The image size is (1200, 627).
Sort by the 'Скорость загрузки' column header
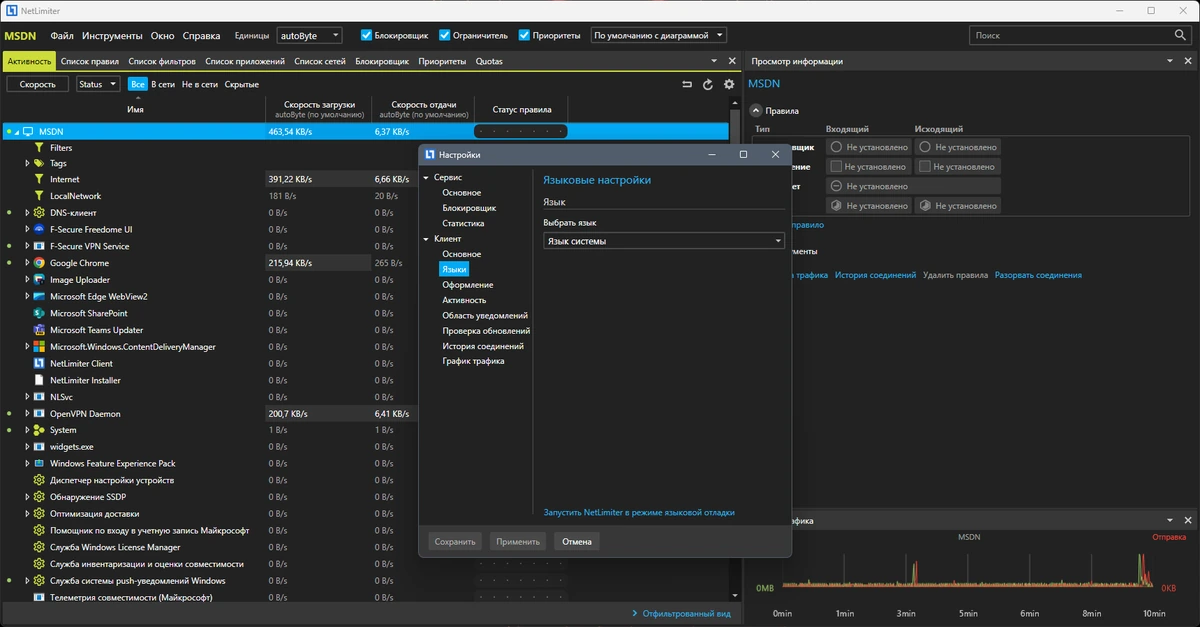coord(318,109)
